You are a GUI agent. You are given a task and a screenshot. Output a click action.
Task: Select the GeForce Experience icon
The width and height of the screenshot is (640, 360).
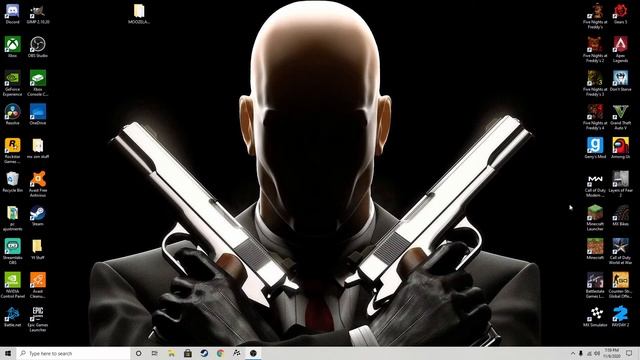pyautogui.click(x=12, y=83)
